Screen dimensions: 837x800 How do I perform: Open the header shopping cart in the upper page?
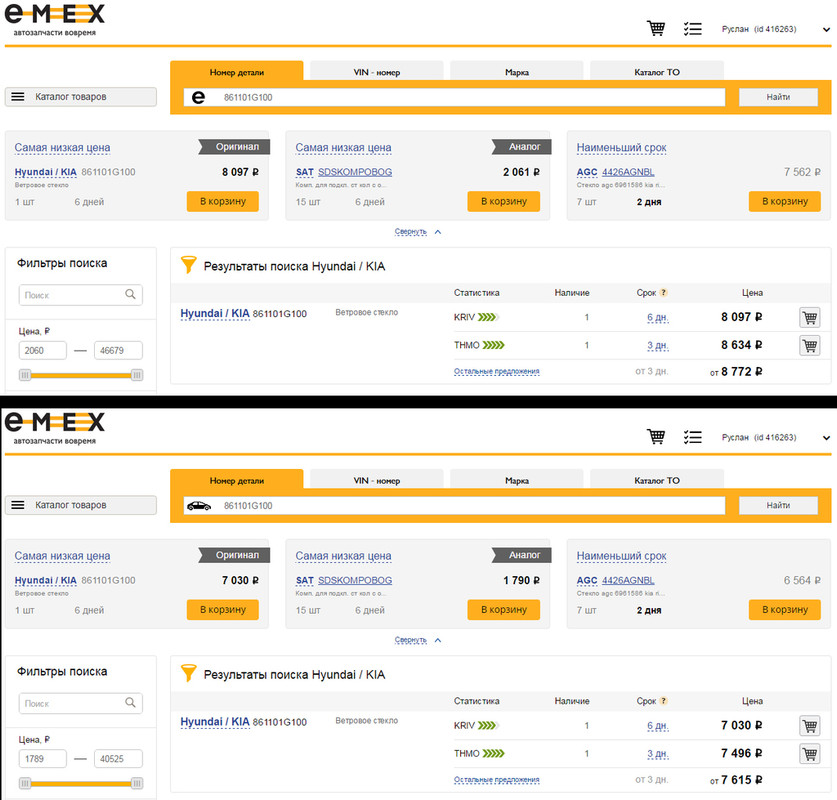(656, 28)
